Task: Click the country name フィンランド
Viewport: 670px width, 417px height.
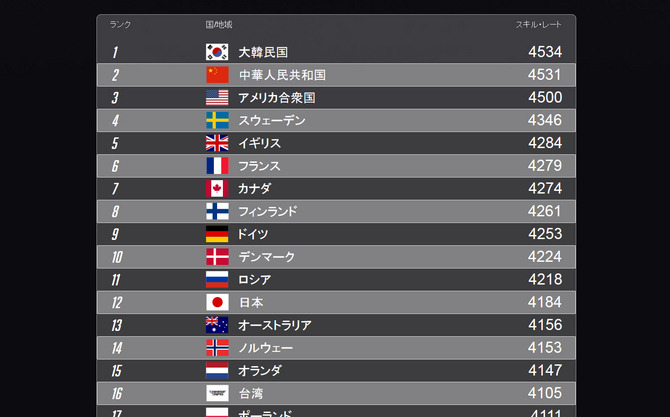Action: click(267, 211)
